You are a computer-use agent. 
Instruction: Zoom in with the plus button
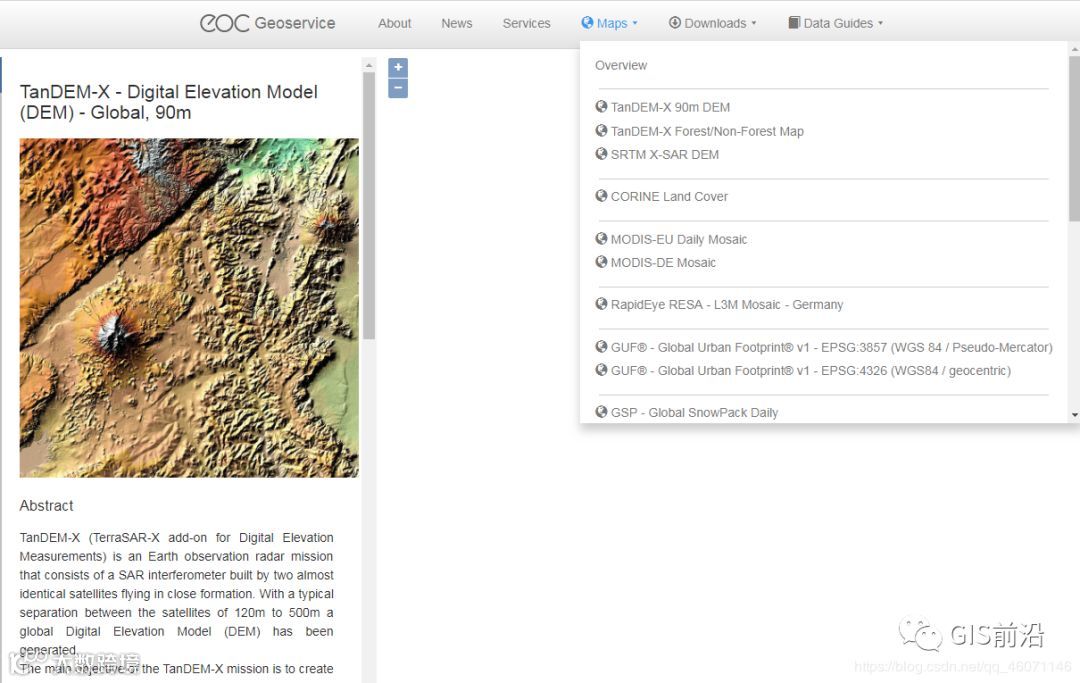tap(398, 67)
